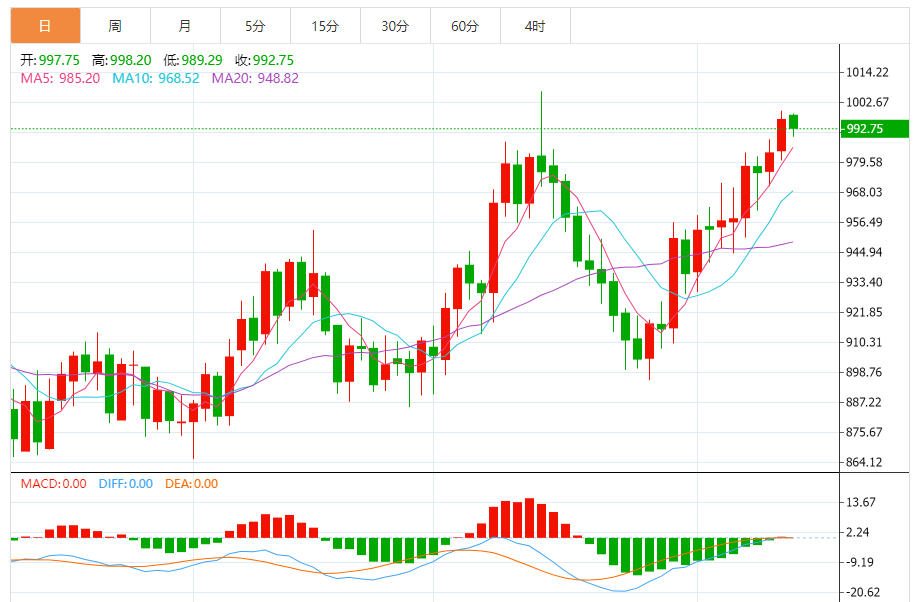Click the 875.67 price axis label
The height and width of the screenshot is (602, 915).
pos(865,432)
